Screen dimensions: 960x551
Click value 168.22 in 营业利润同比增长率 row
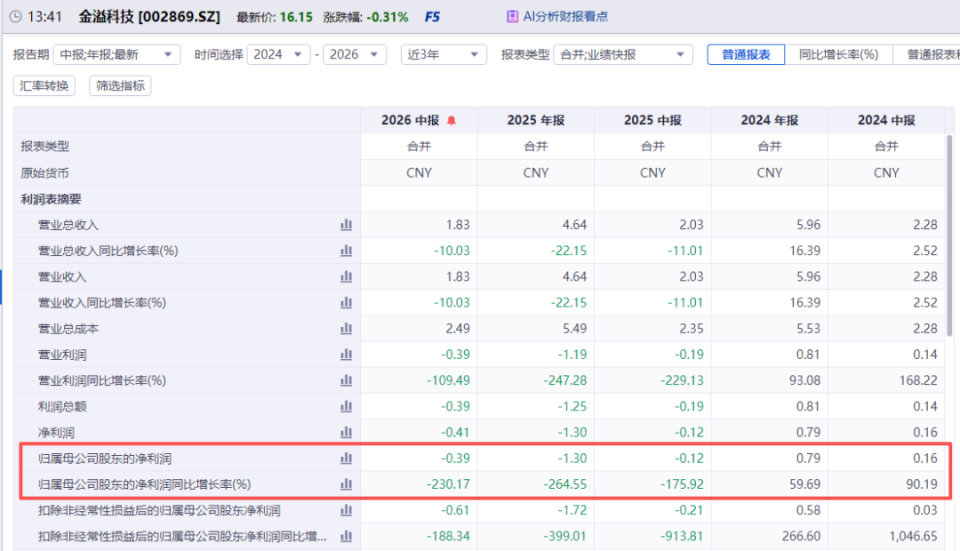coord(918,380)
